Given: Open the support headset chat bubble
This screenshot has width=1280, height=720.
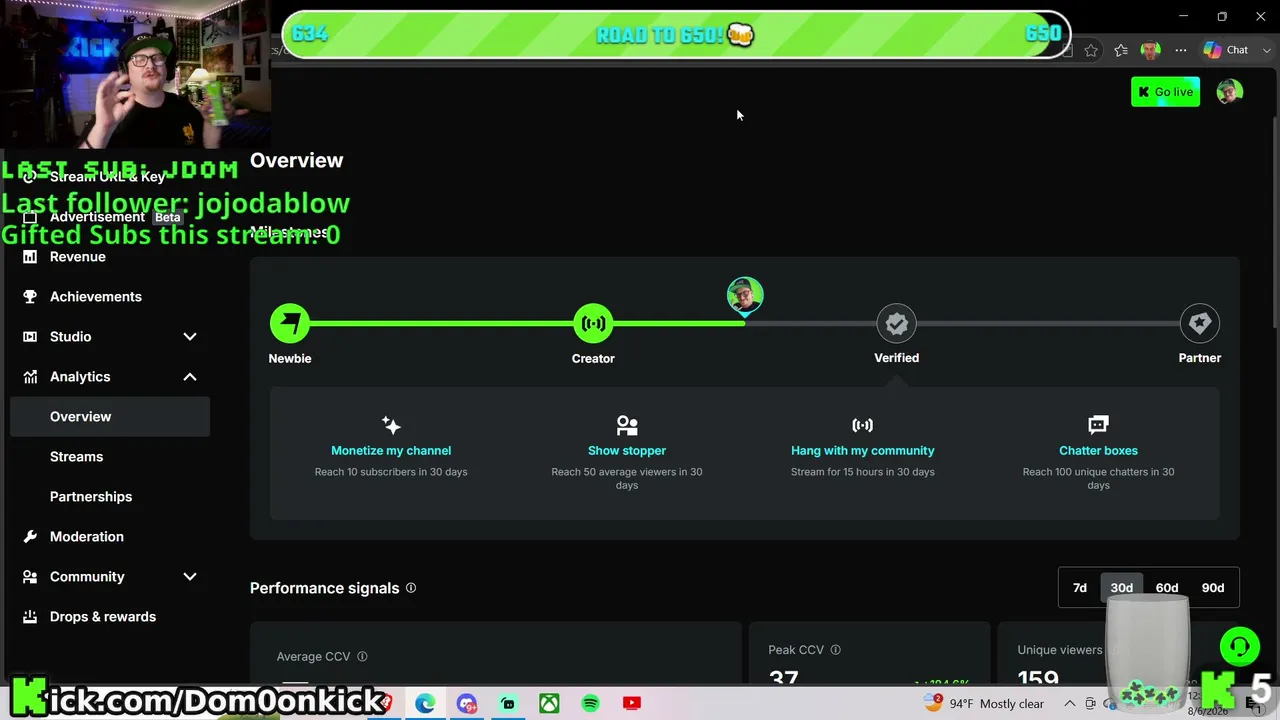Looking at the screenshot, I should (x=1239, y=647).
